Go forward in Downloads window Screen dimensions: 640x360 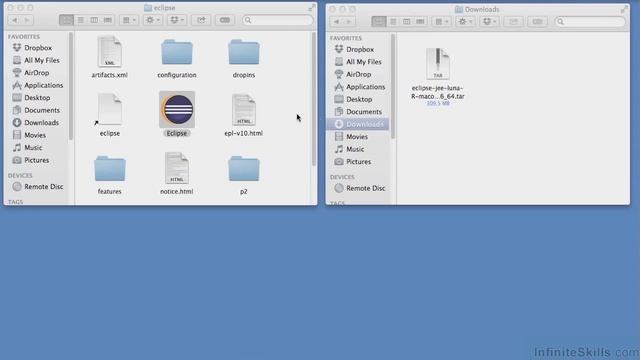coord(349,22)
